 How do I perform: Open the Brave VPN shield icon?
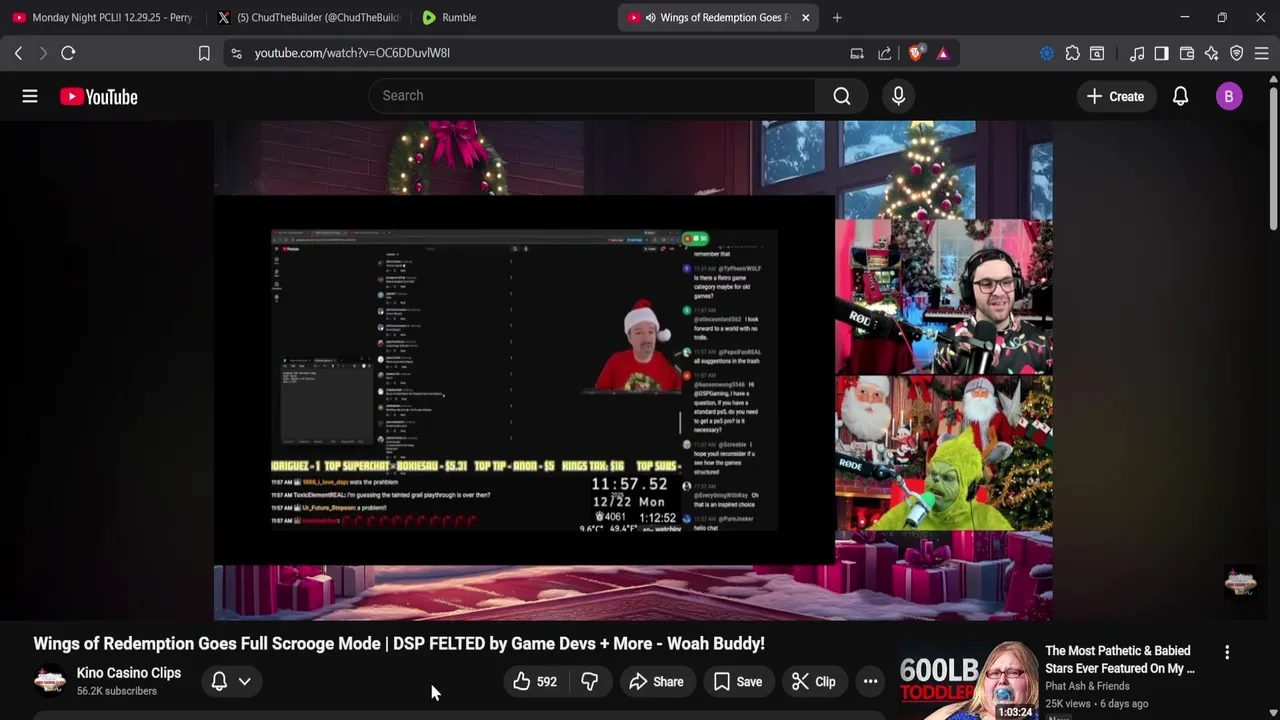(x=1237, y=53)
